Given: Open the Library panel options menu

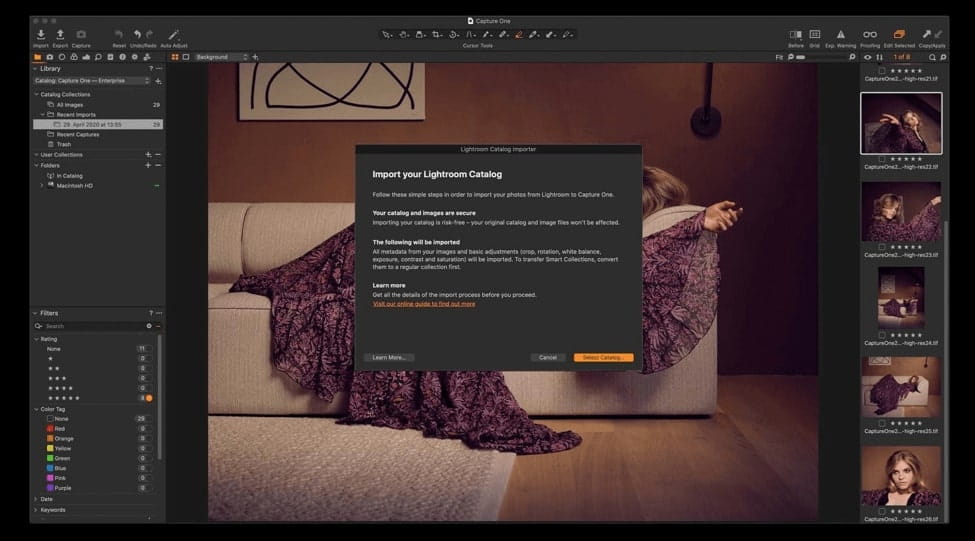Looking at the screenshot, I should [x=159, y=69].
